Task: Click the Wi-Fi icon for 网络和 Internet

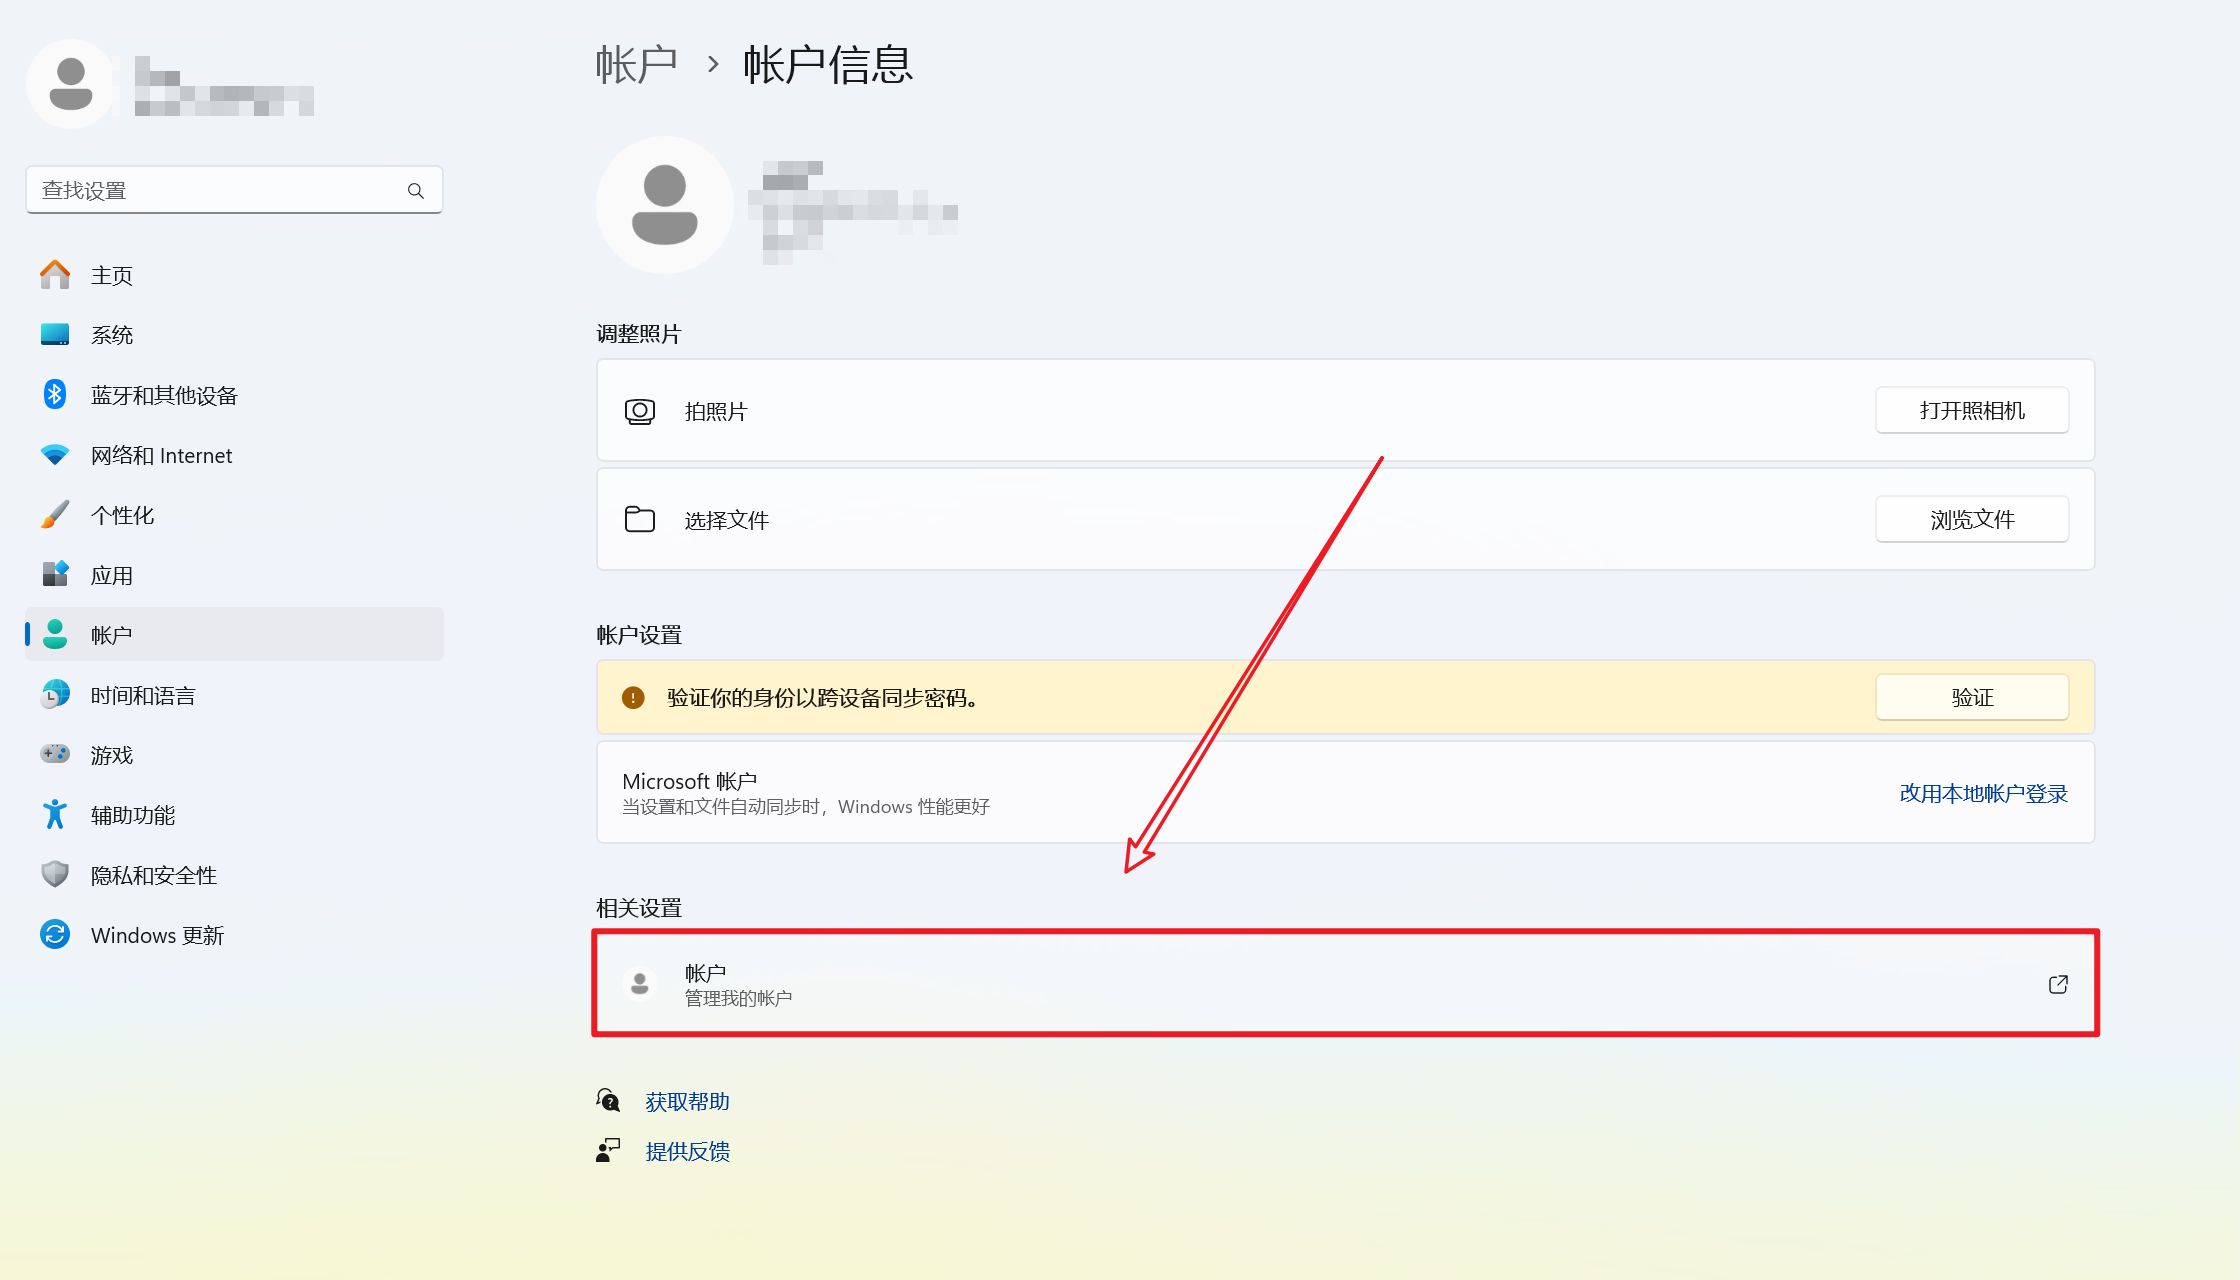Action: point(55,455)
